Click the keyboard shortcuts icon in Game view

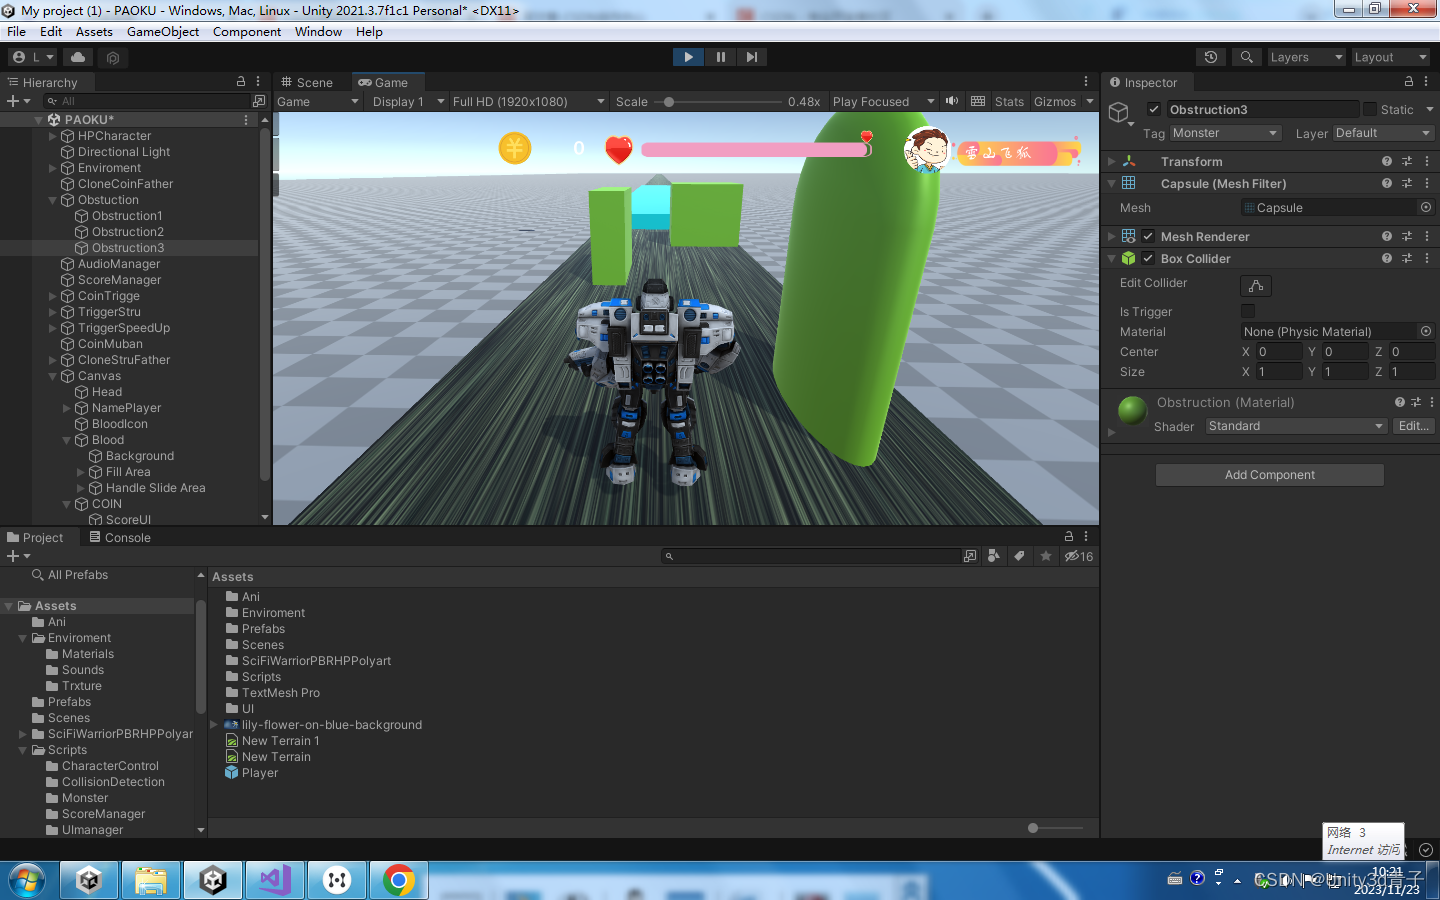click(978, 101)
